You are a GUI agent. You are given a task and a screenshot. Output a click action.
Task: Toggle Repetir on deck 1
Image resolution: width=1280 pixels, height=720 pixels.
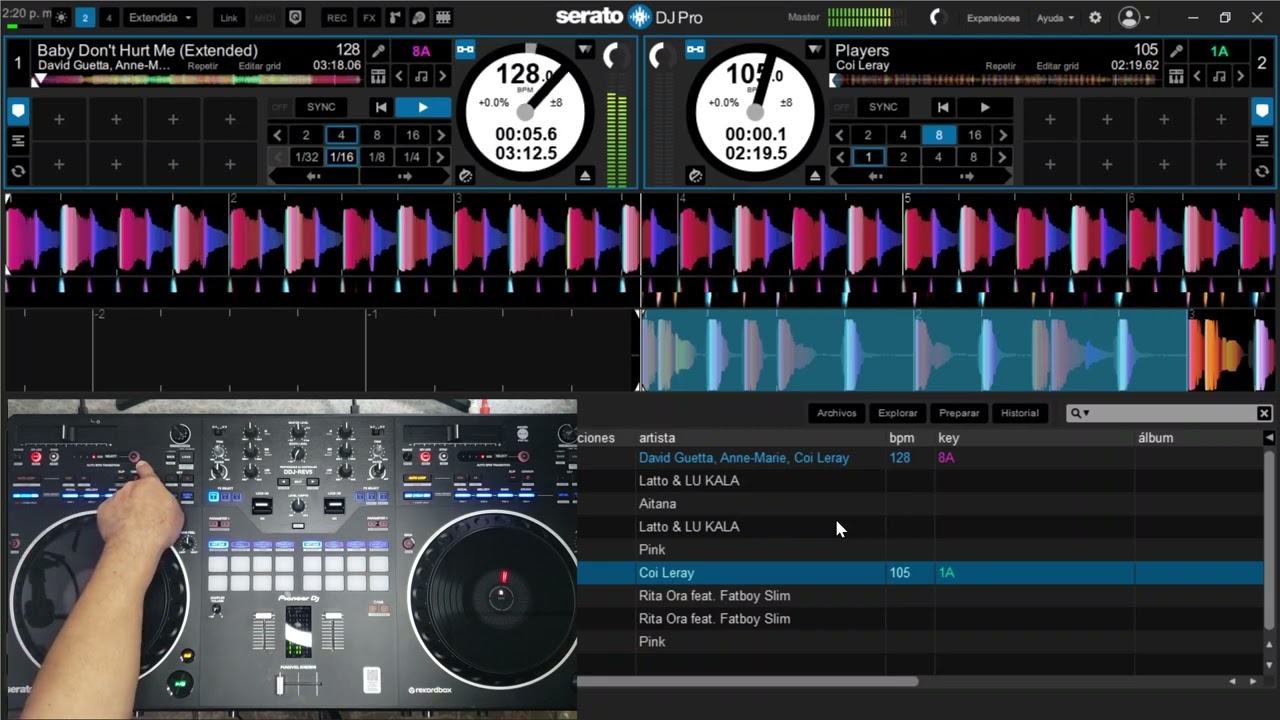(203, 66)
